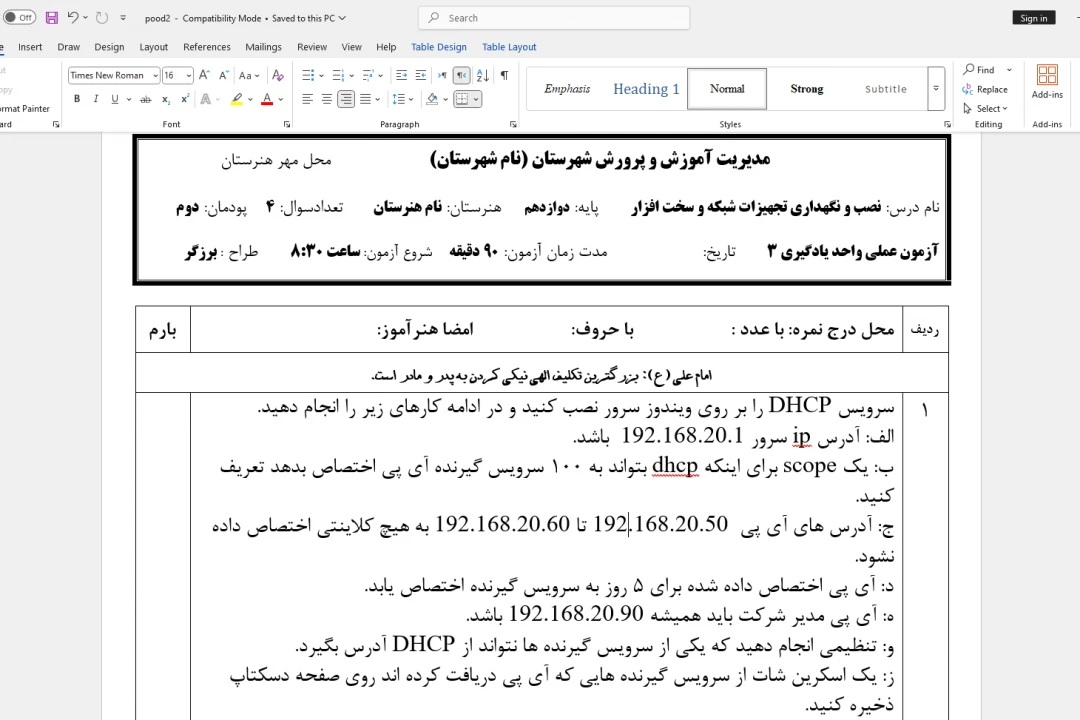Click the Sort A-Z icon
Image resolution: width=1080 pixels, height=720 pixels.
(483, 75)
